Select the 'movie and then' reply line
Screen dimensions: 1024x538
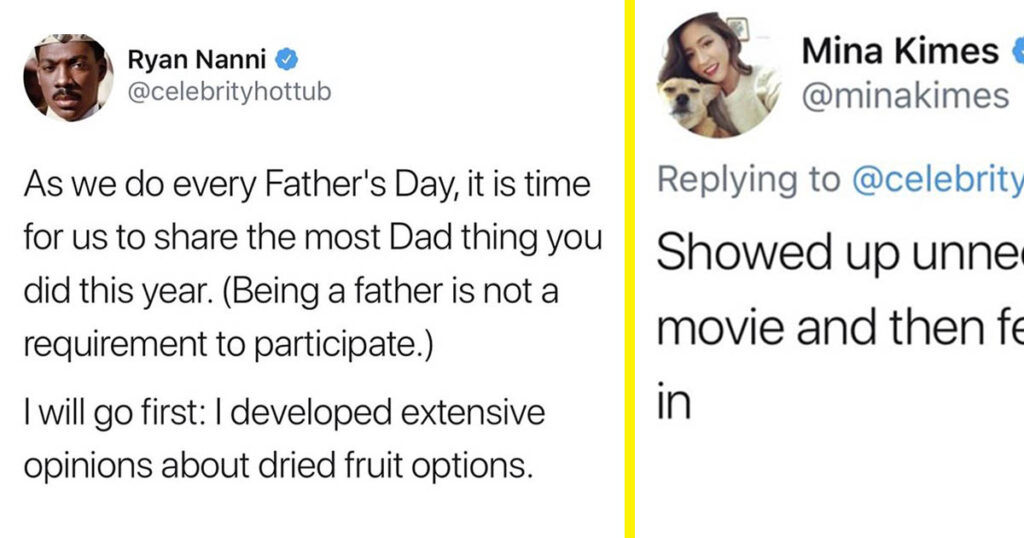coord(840,327)
